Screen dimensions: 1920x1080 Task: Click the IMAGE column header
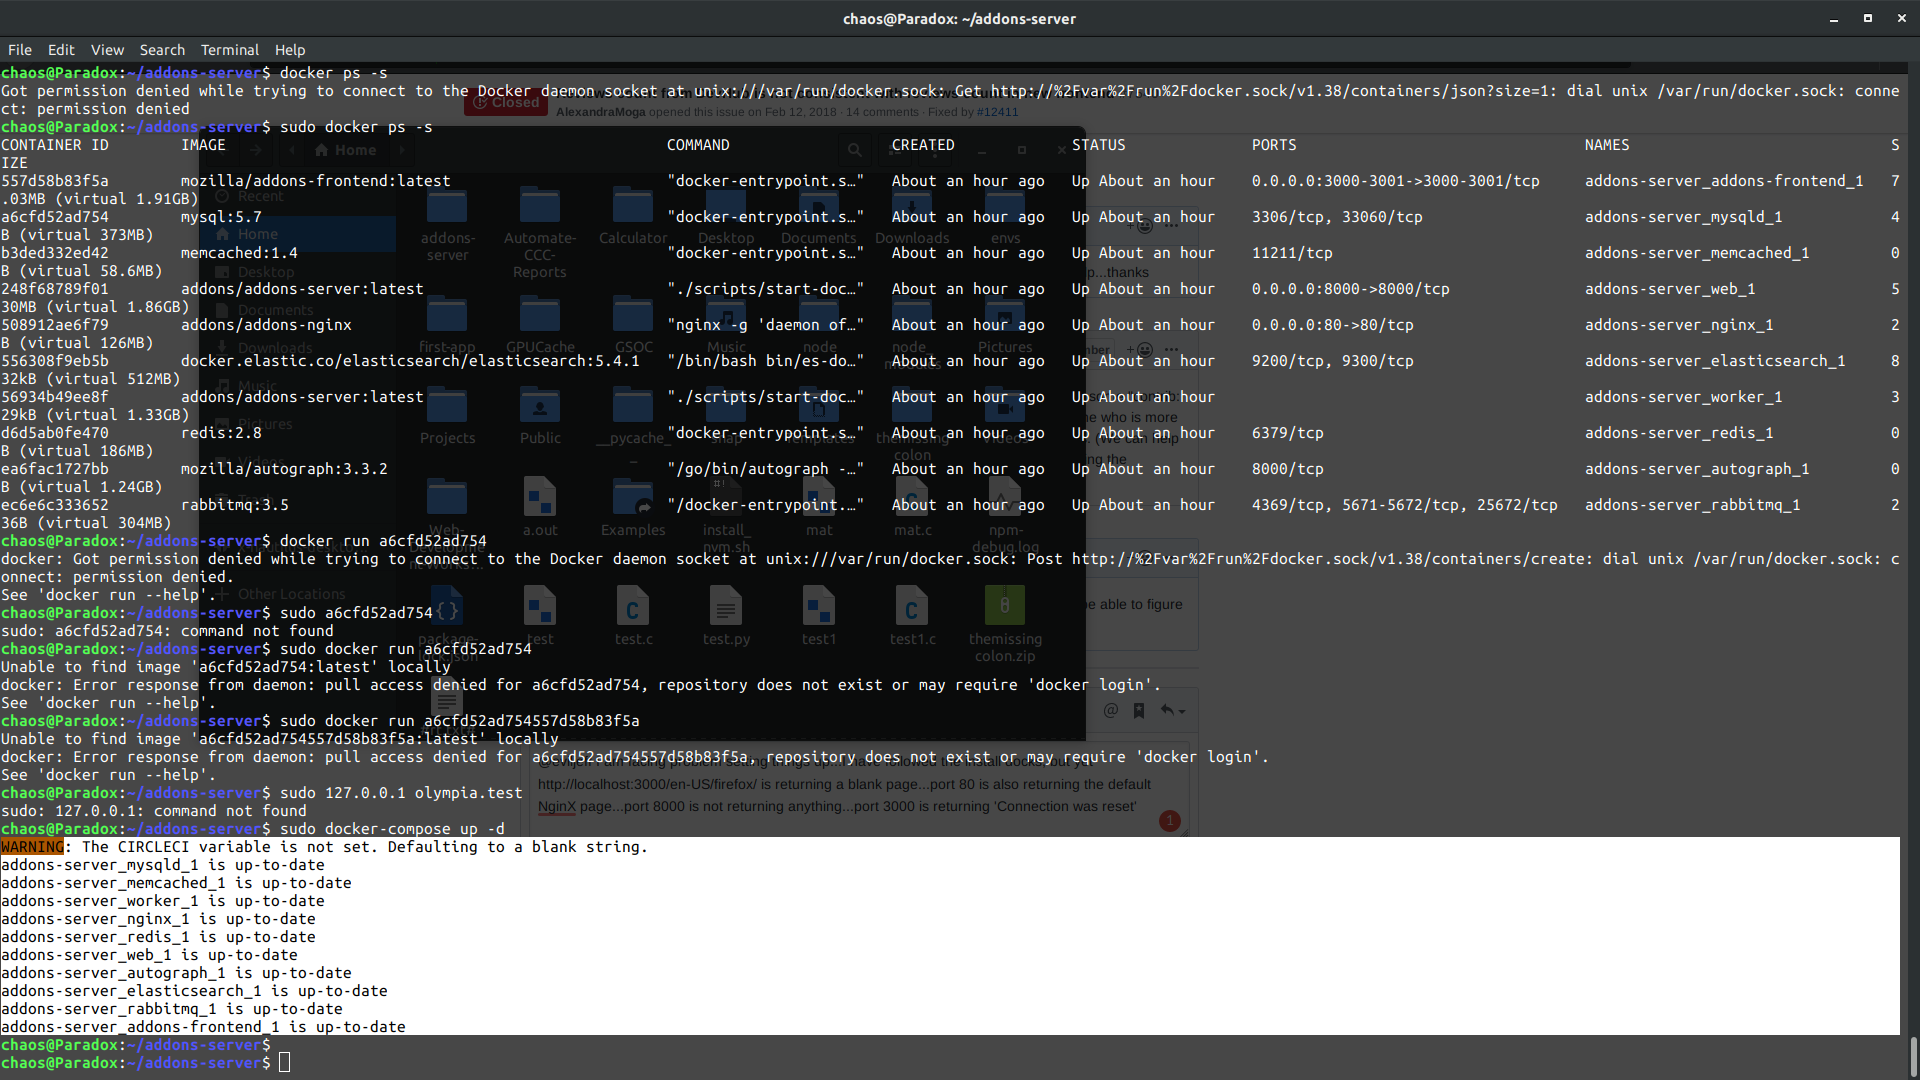click(x=203, y=145)
